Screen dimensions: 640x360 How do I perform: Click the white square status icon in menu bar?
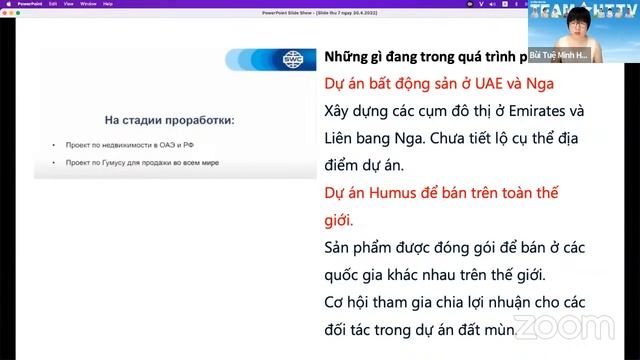click(505, 4)
